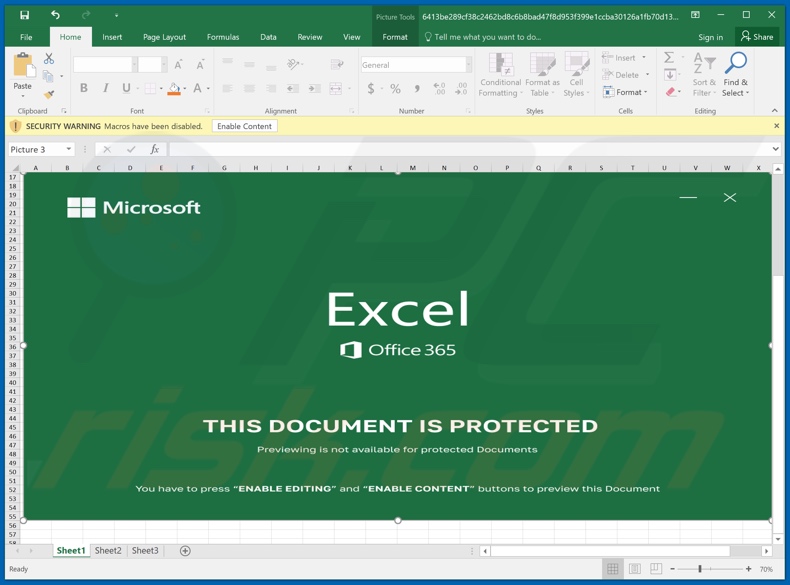Toggle Align Left
Screen dimensions: 790x585
pyautogui.click(x=228, y=89)
